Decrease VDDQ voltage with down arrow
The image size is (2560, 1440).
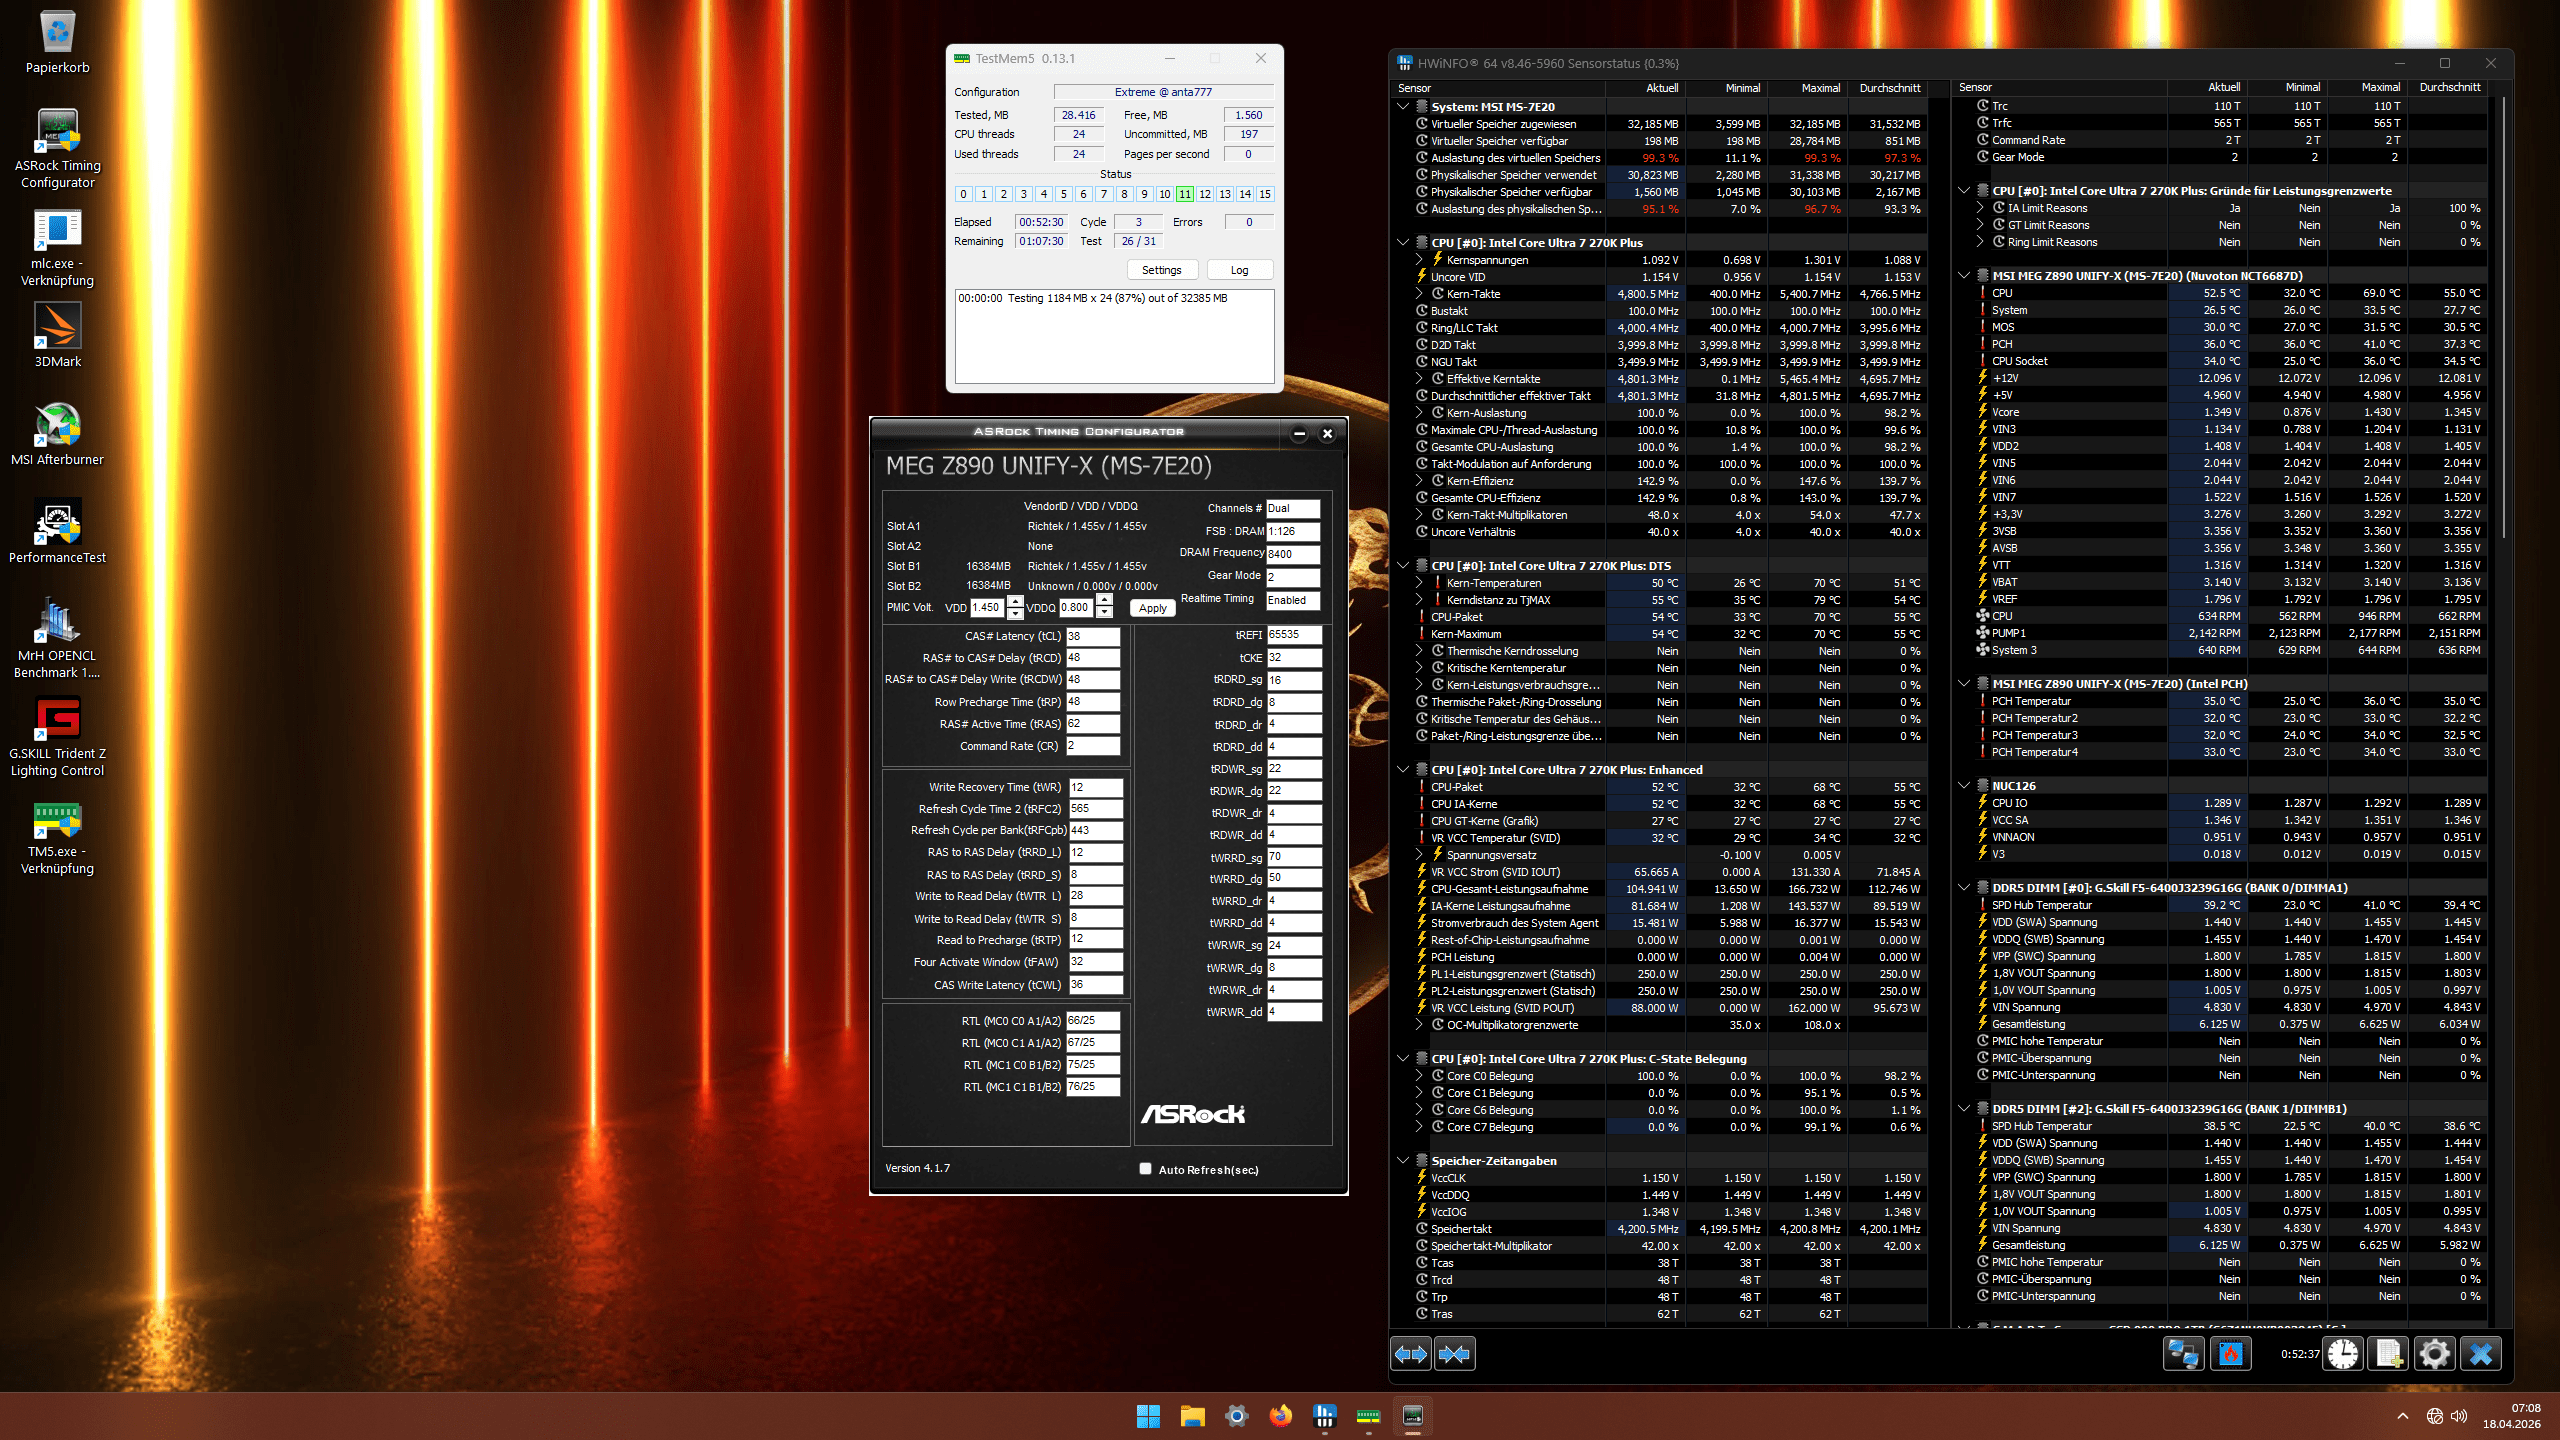(x=1104, y=613)
